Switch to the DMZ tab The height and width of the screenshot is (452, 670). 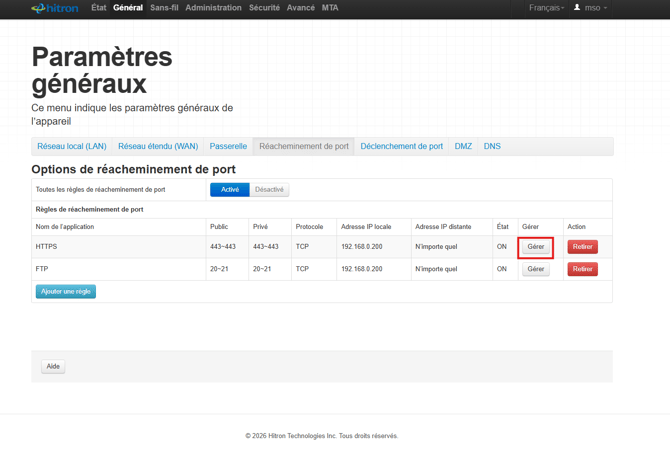[463, 146]
